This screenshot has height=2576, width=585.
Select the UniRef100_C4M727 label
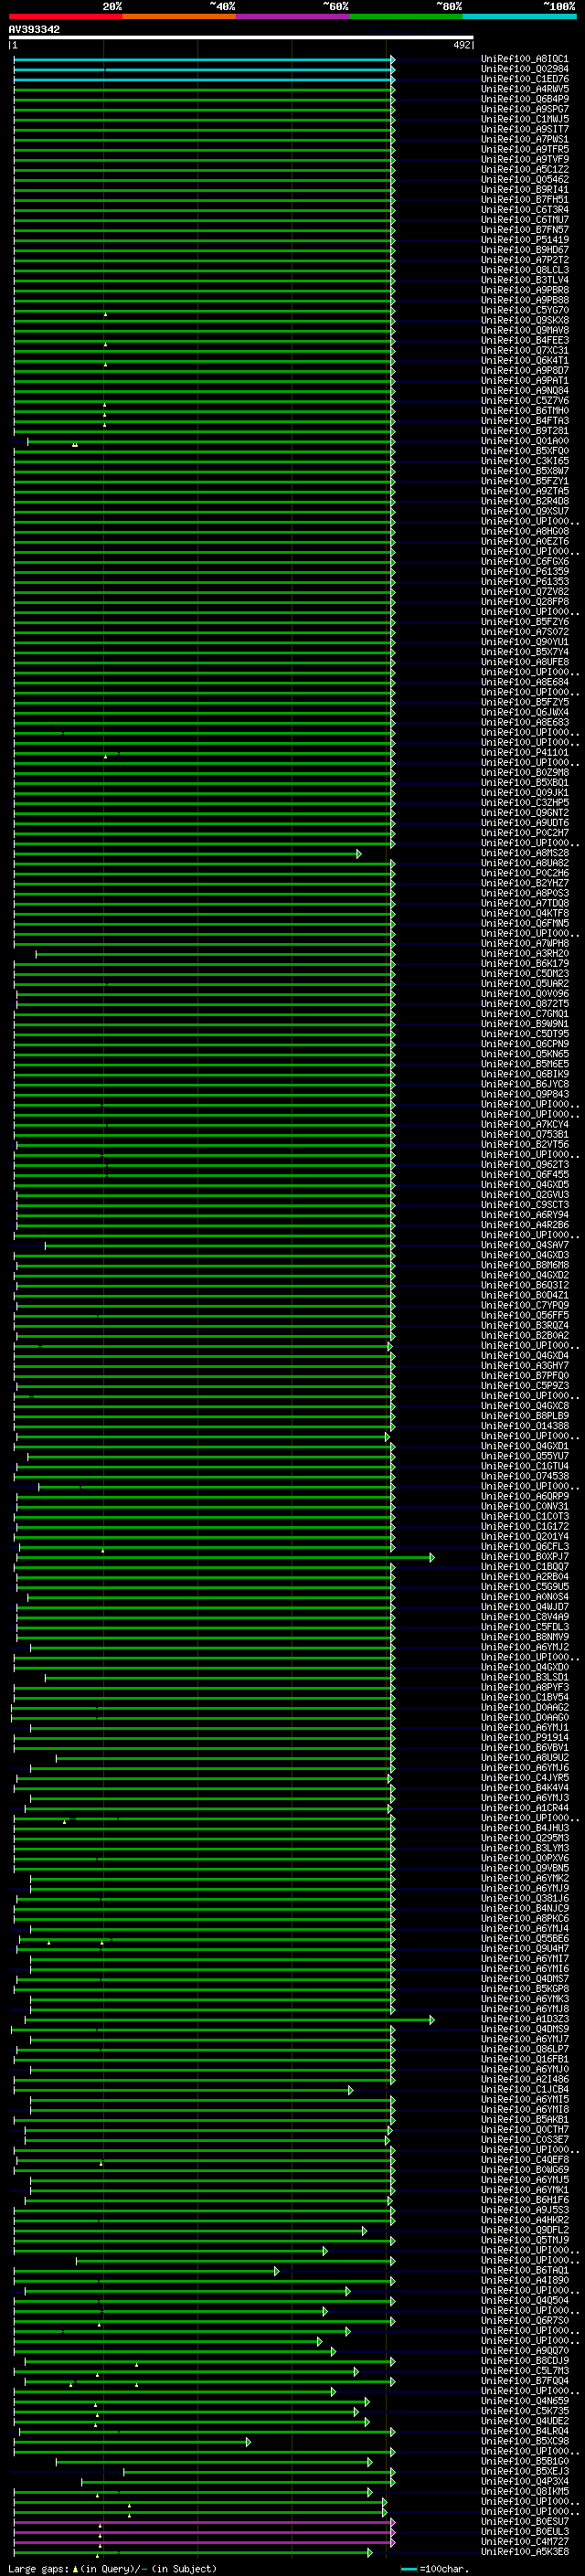coord(525,2540)
